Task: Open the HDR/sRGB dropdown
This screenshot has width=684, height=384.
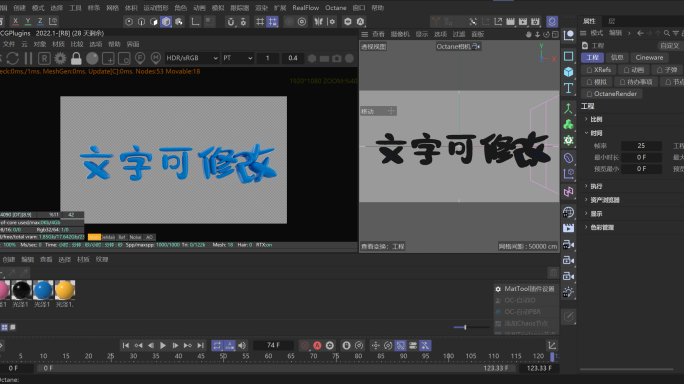Action: tap(192, 58)
